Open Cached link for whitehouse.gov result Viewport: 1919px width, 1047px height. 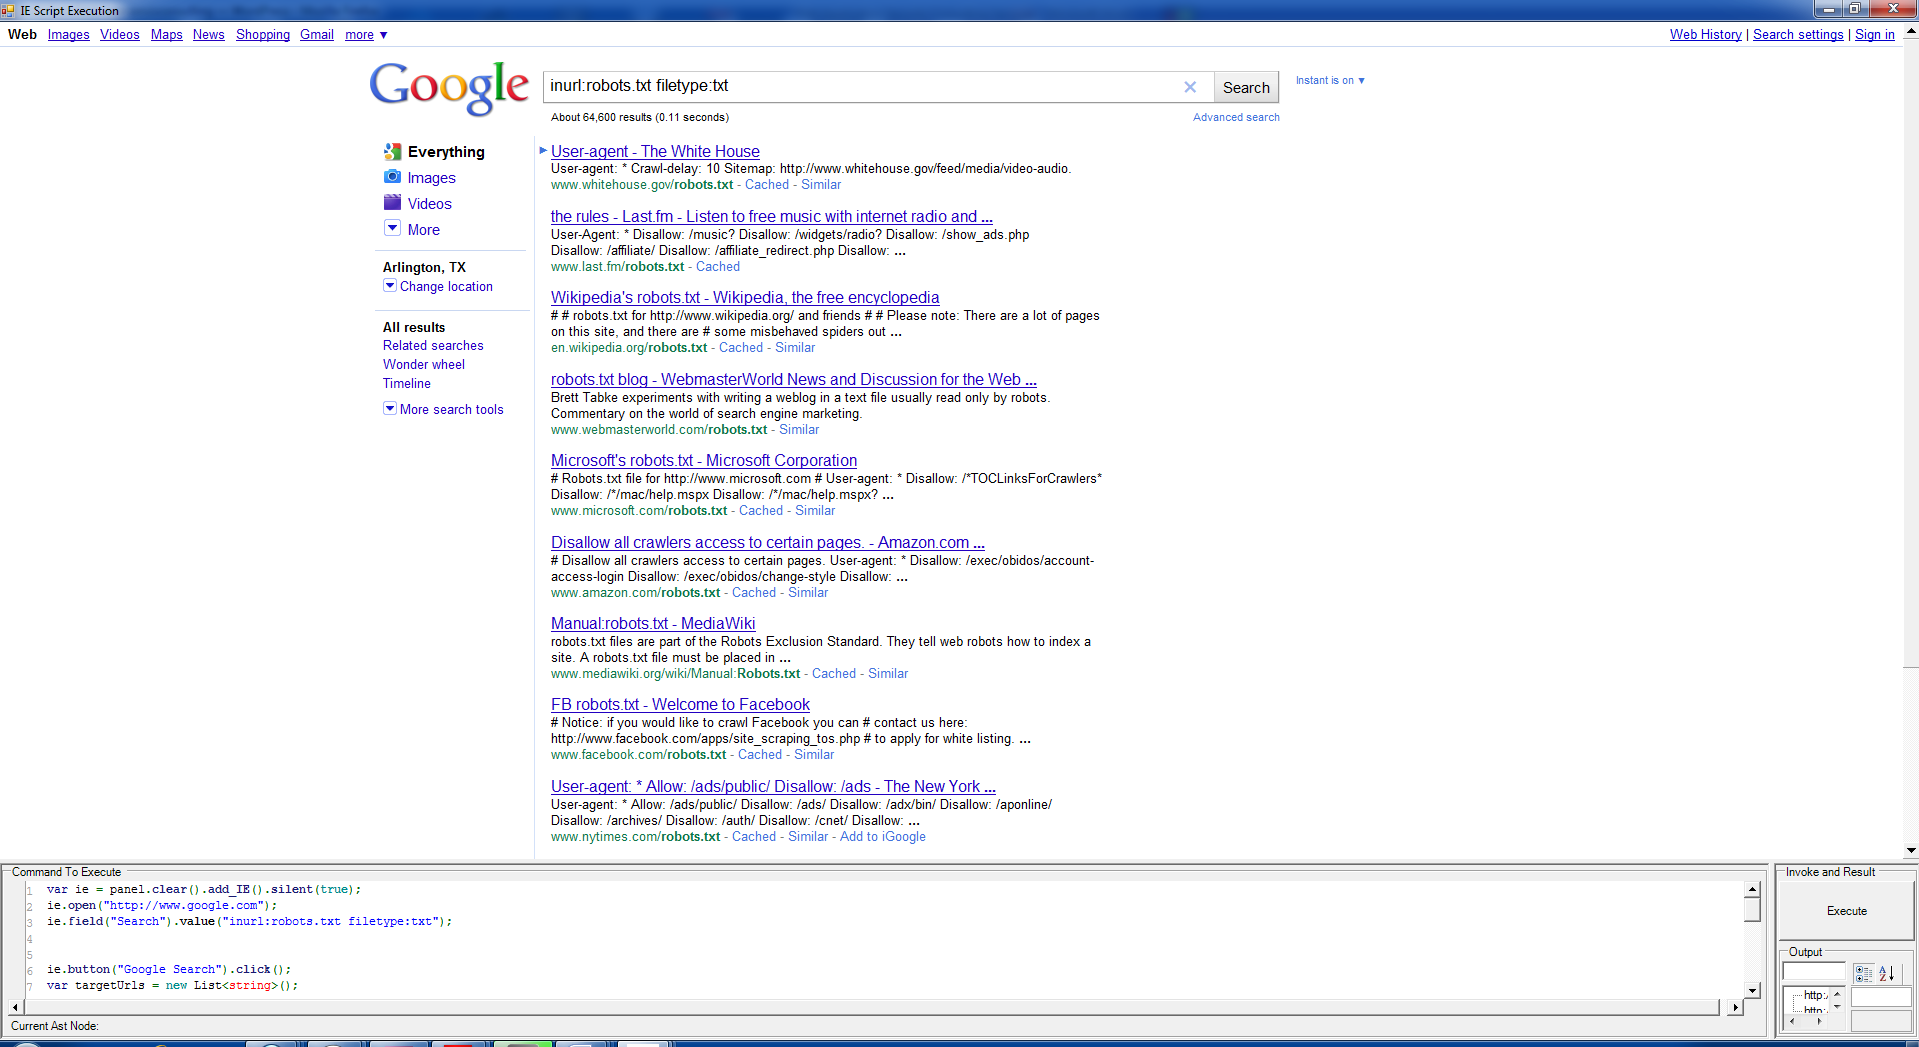coord(767,185)
